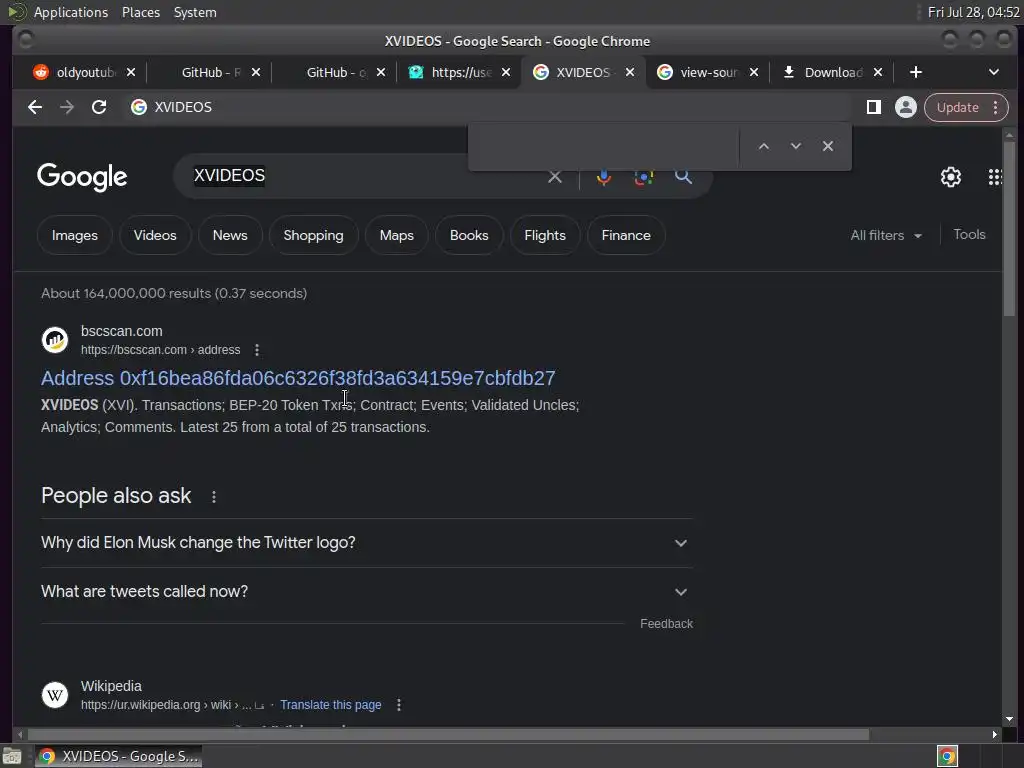Viewport: 1024px width, 768px height.
Task: Filter results by Images
Action: coord(74,235)
